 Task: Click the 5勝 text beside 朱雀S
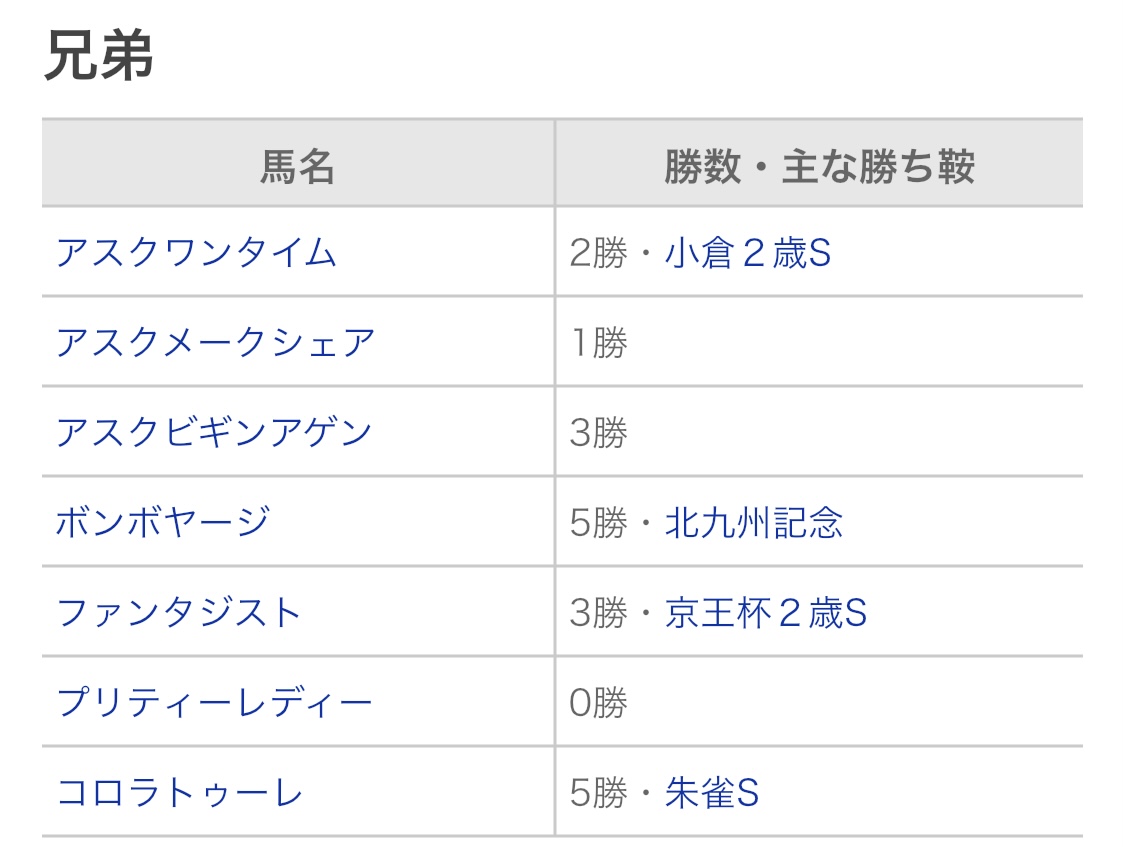tap(598, 793)
